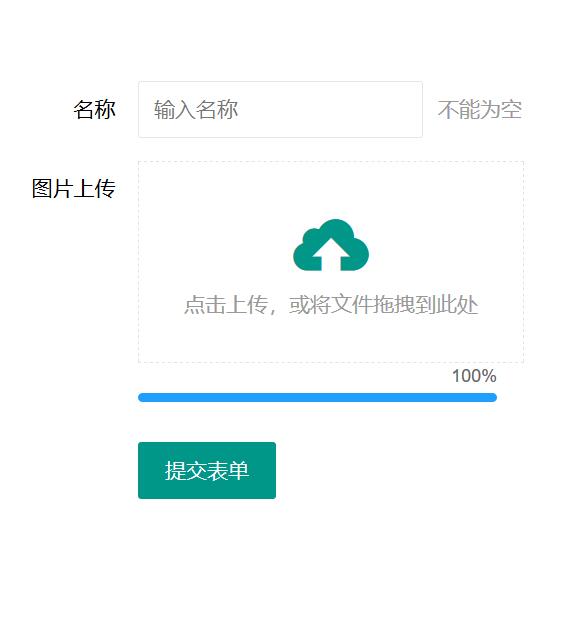The image size is (569, 630).
Task: Click the 不能为空 validation hint
Action: pyautogui.click(x=480, y=109)
